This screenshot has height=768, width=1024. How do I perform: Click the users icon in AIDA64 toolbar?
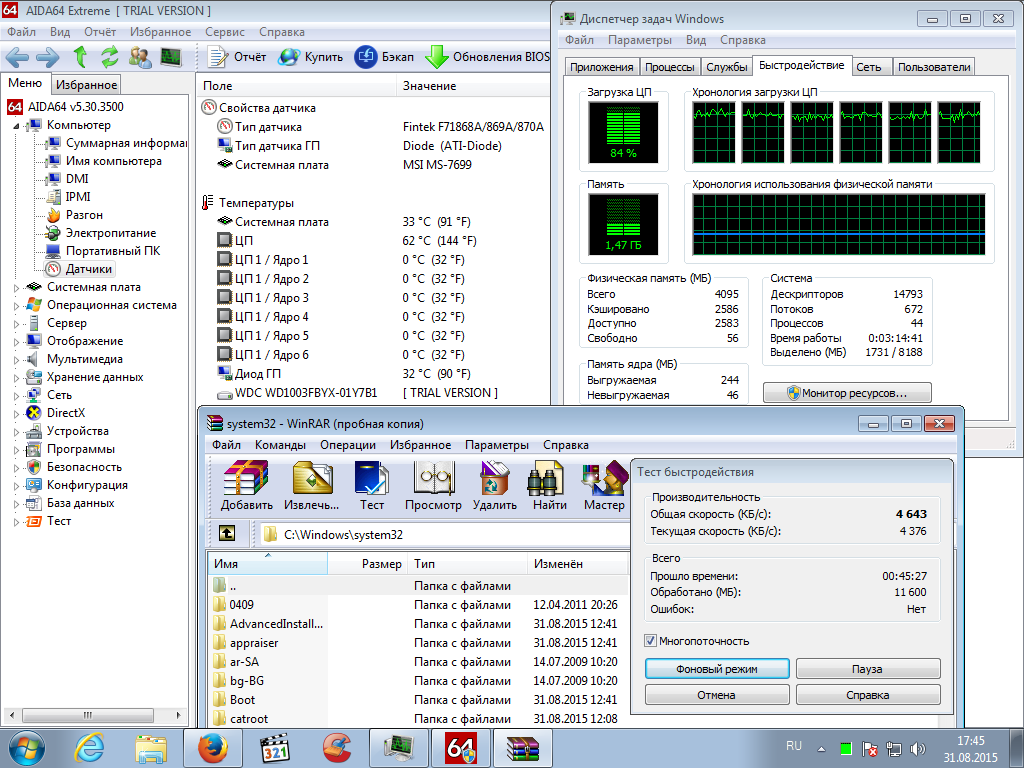[x=140, y=57]
